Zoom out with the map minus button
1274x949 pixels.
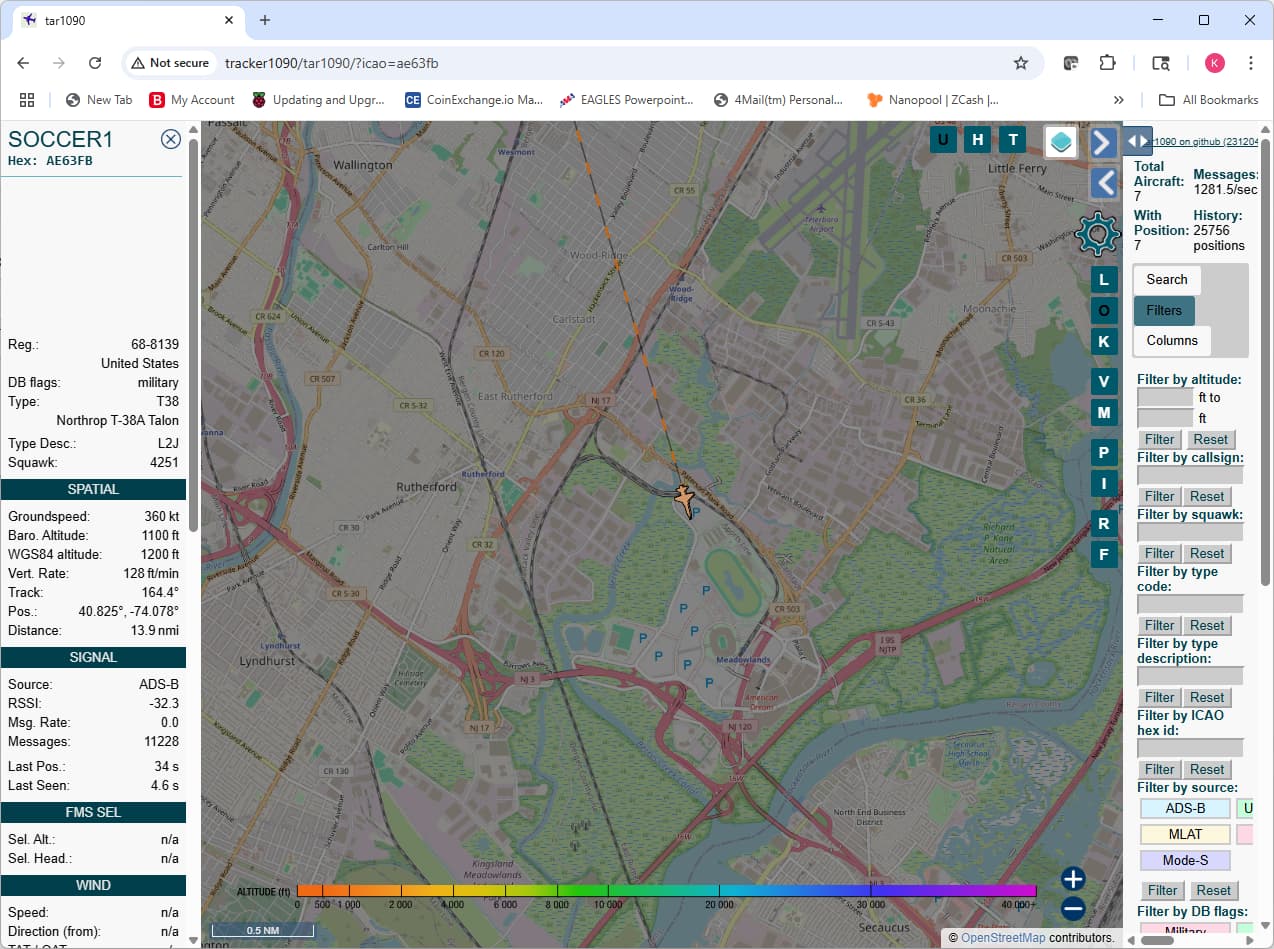[x=1073, y=909]
